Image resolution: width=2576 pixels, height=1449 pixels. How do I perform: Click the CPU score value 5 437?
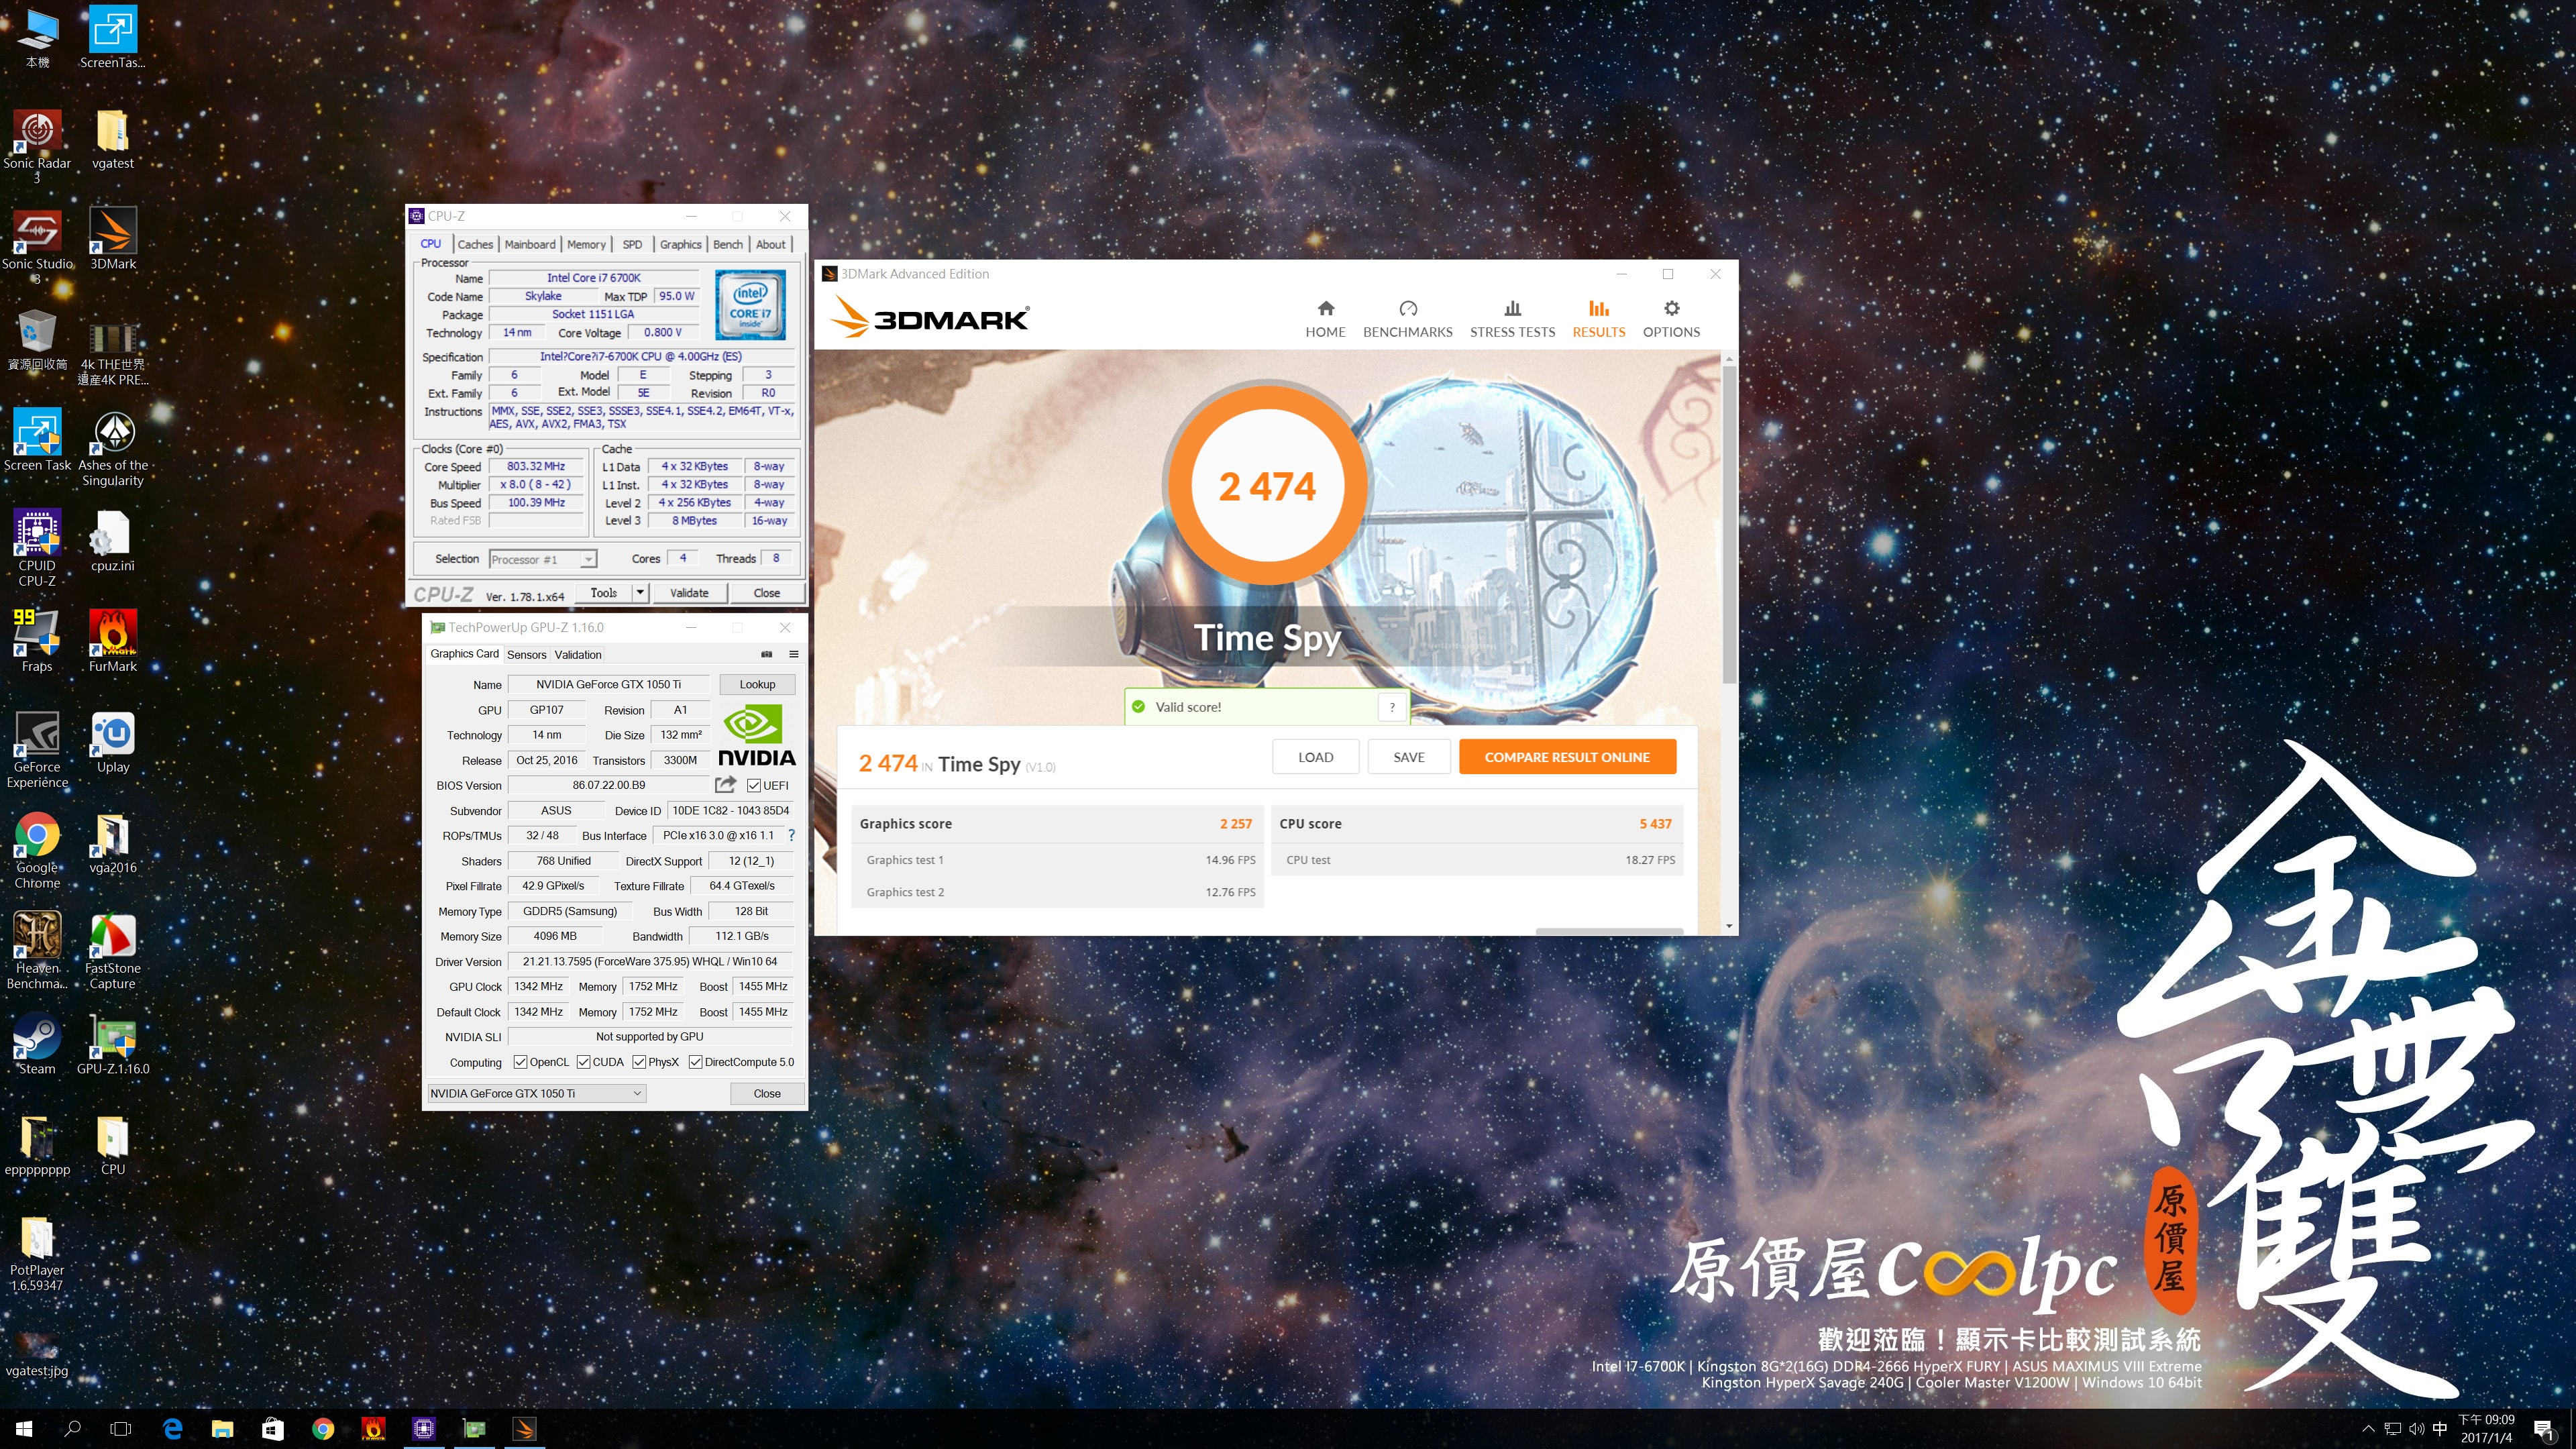coord(1655,824)
